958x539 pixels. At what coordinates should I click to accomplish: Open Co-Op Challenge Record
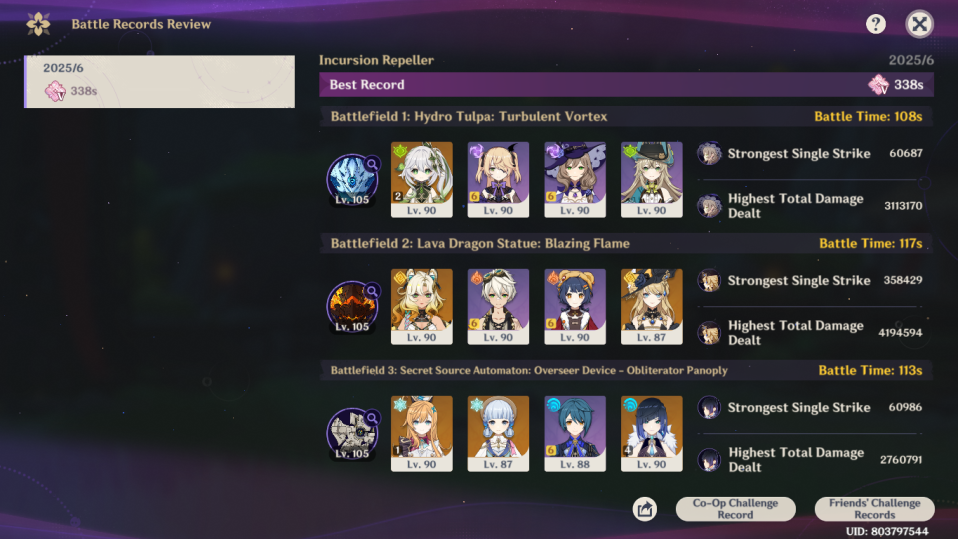[735, 508]
